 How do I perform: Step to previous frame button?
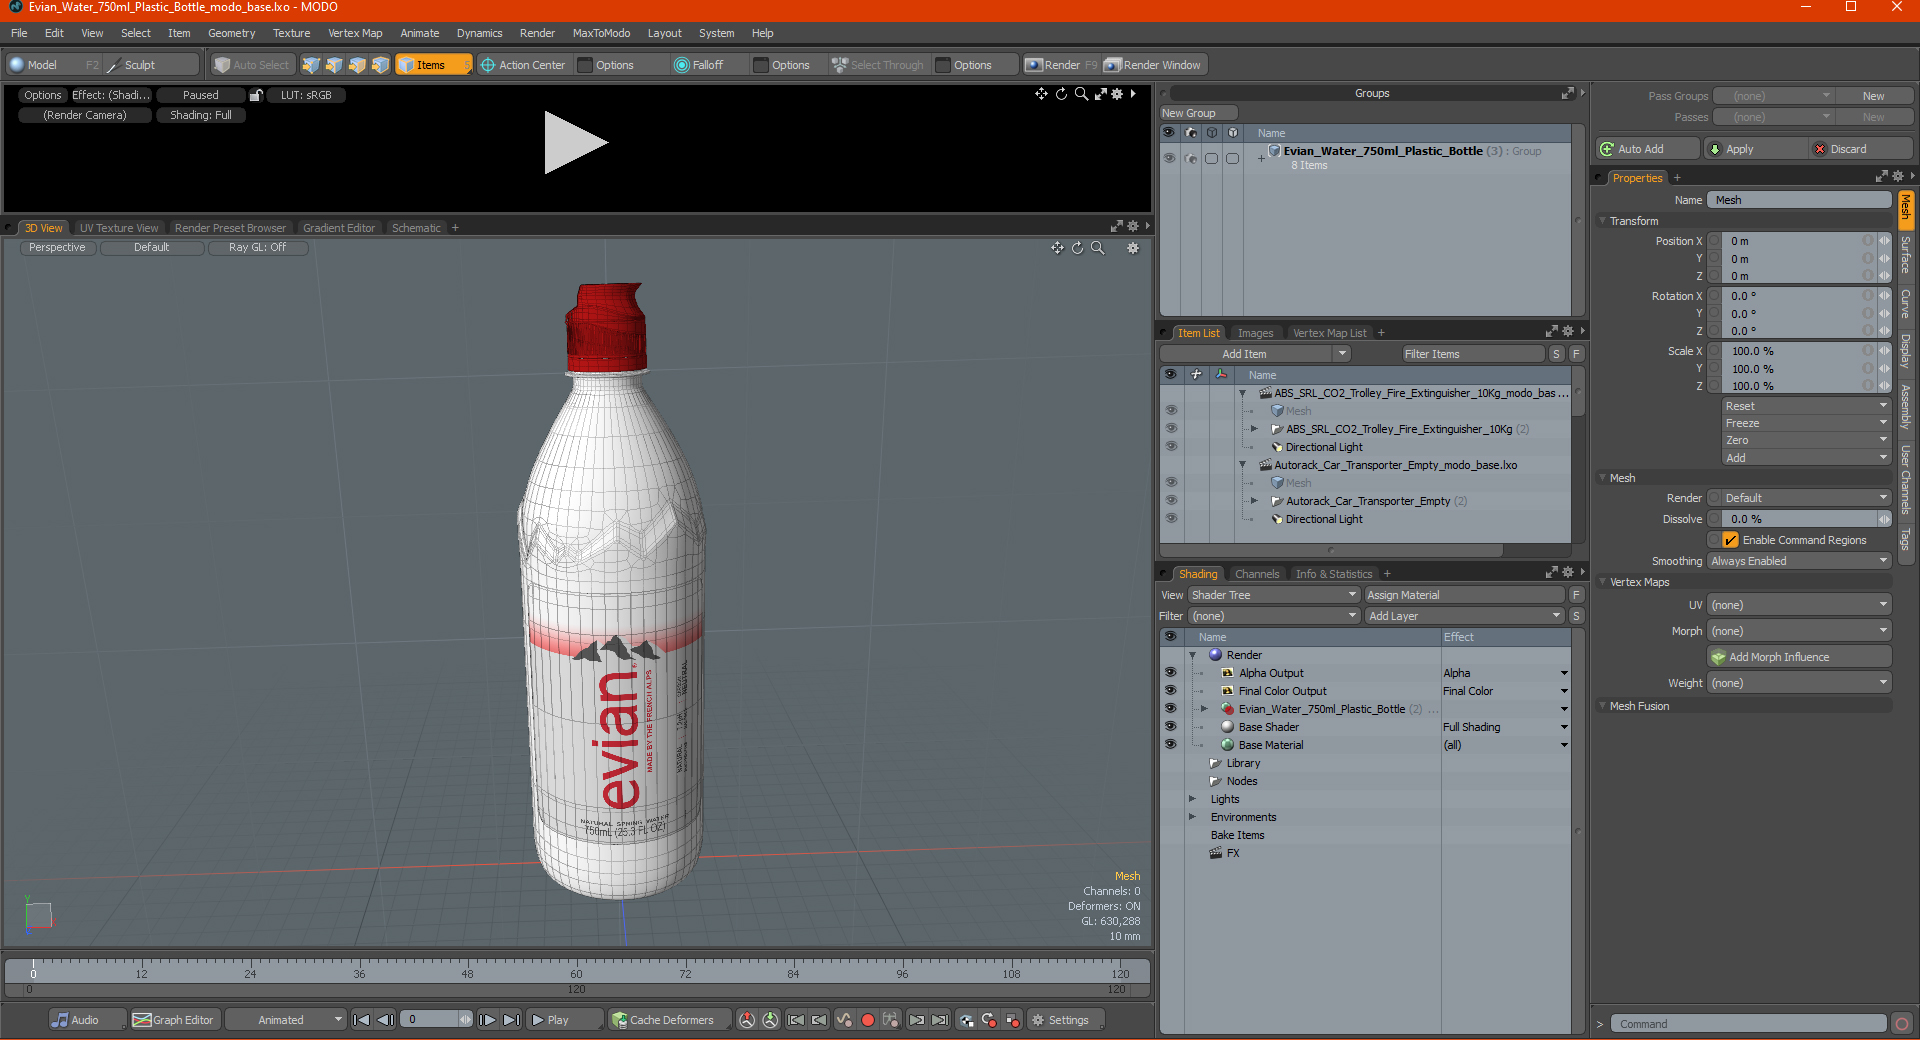(x=385, y=1020)
